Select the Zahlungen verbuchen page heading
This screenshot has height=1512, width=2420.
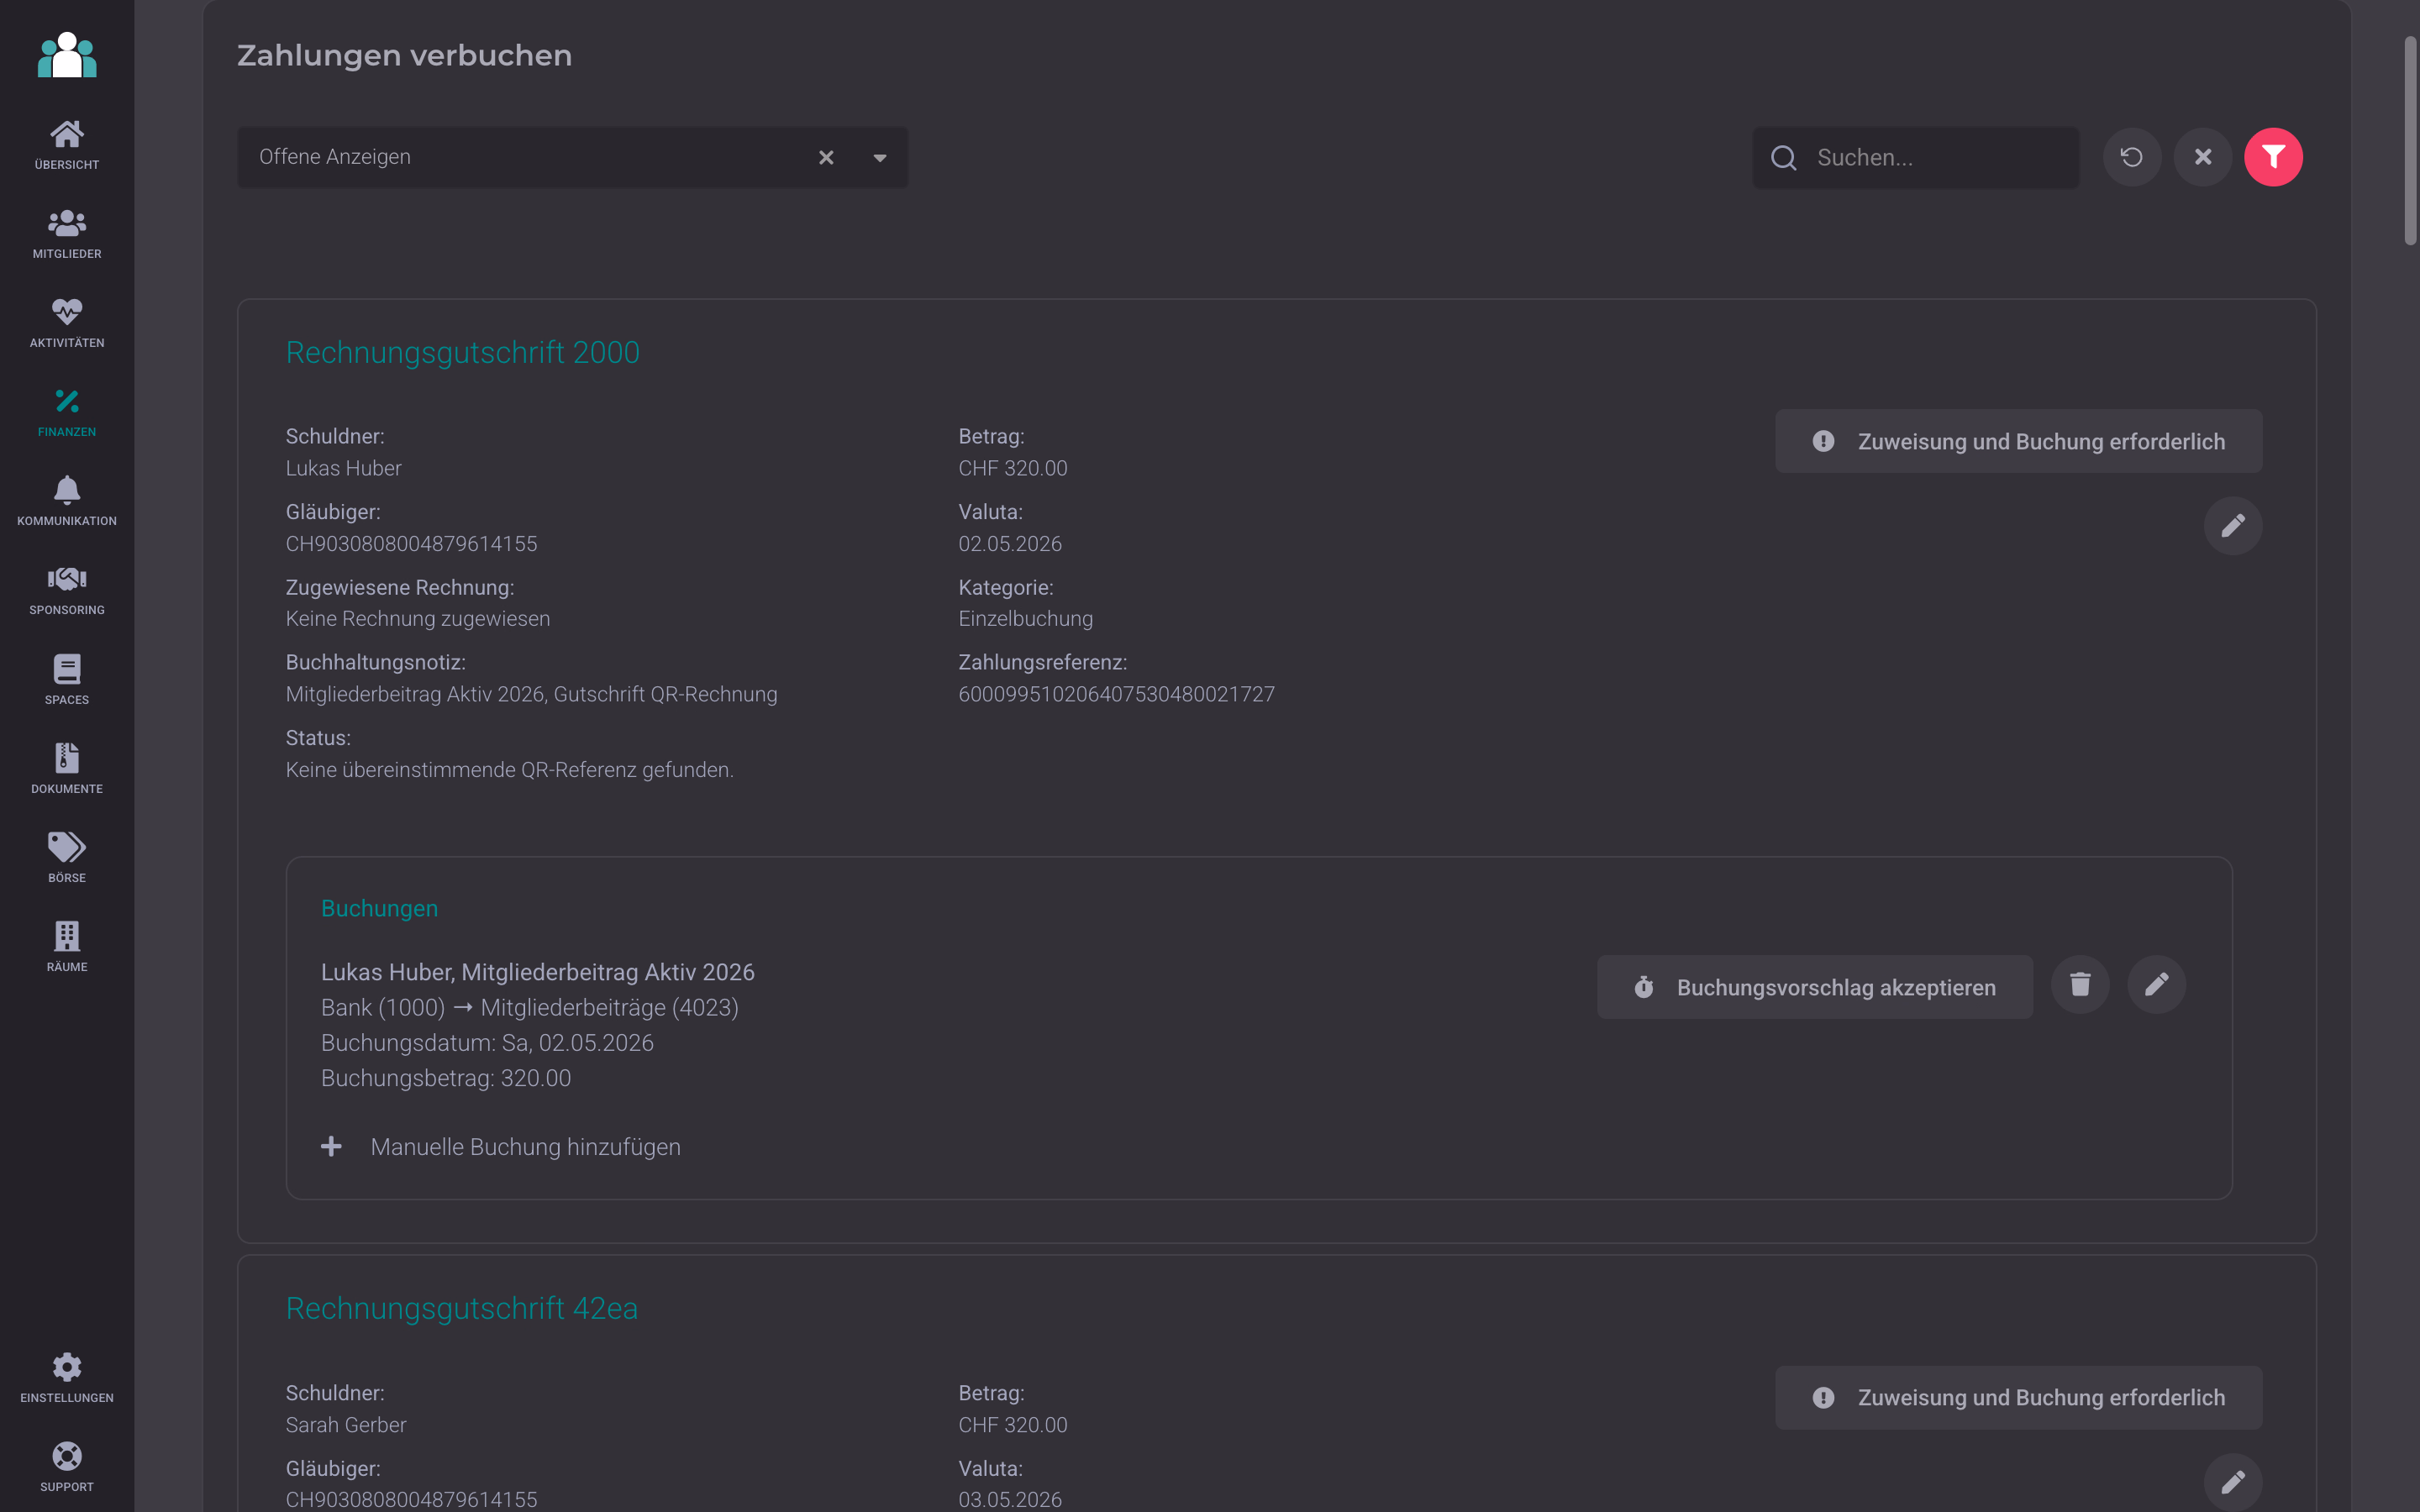(x=404, y=55)
